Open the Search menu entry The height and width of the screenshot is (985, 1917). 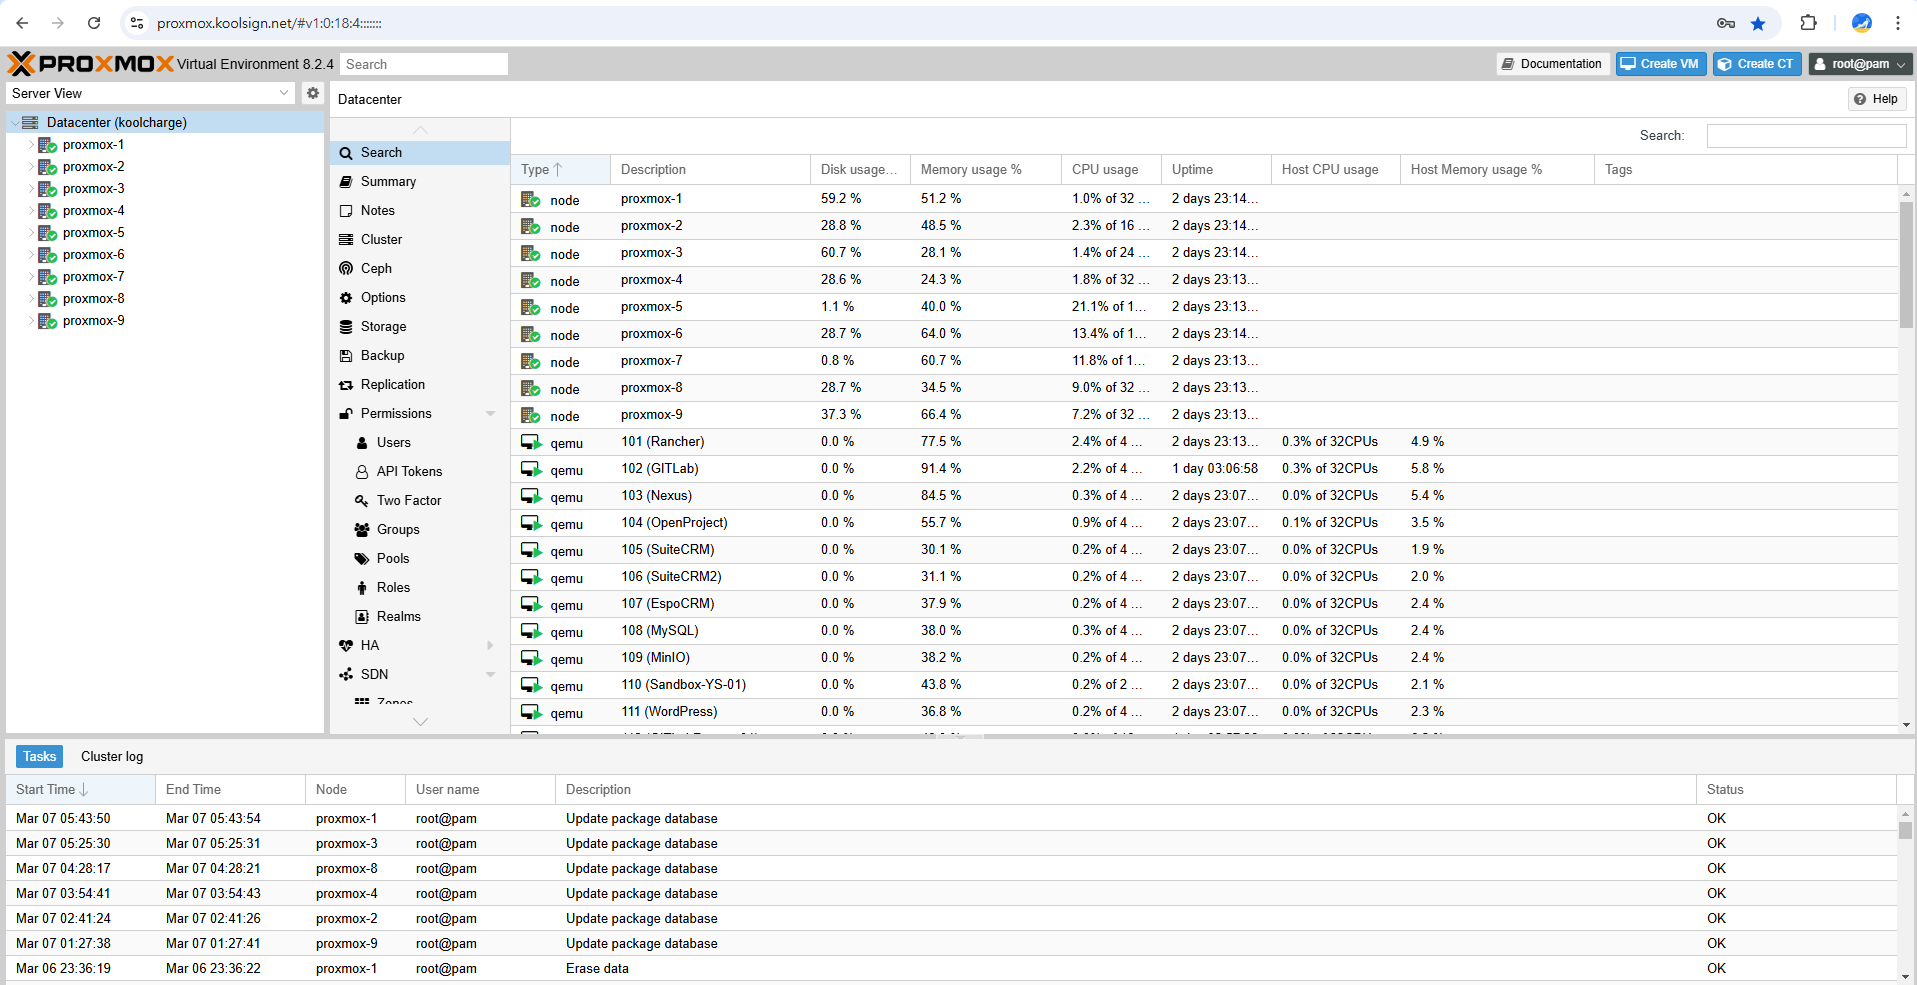click(420, 153)
